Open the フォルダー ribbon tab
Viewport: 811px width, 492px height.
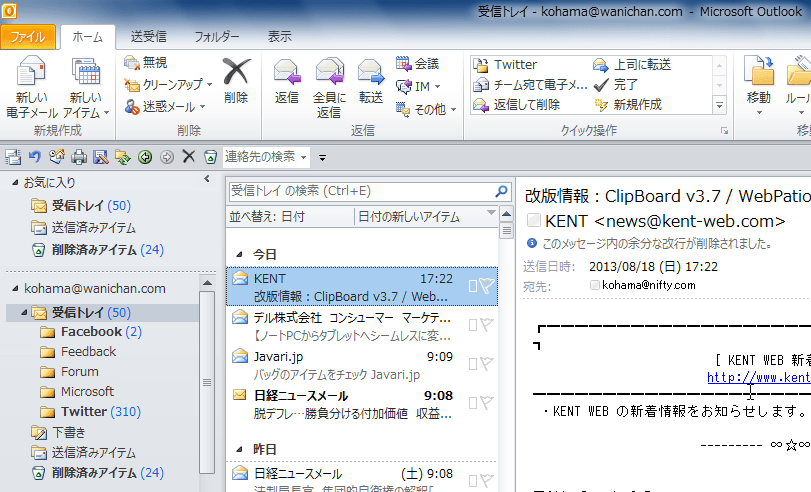click(x=217, y=37)
